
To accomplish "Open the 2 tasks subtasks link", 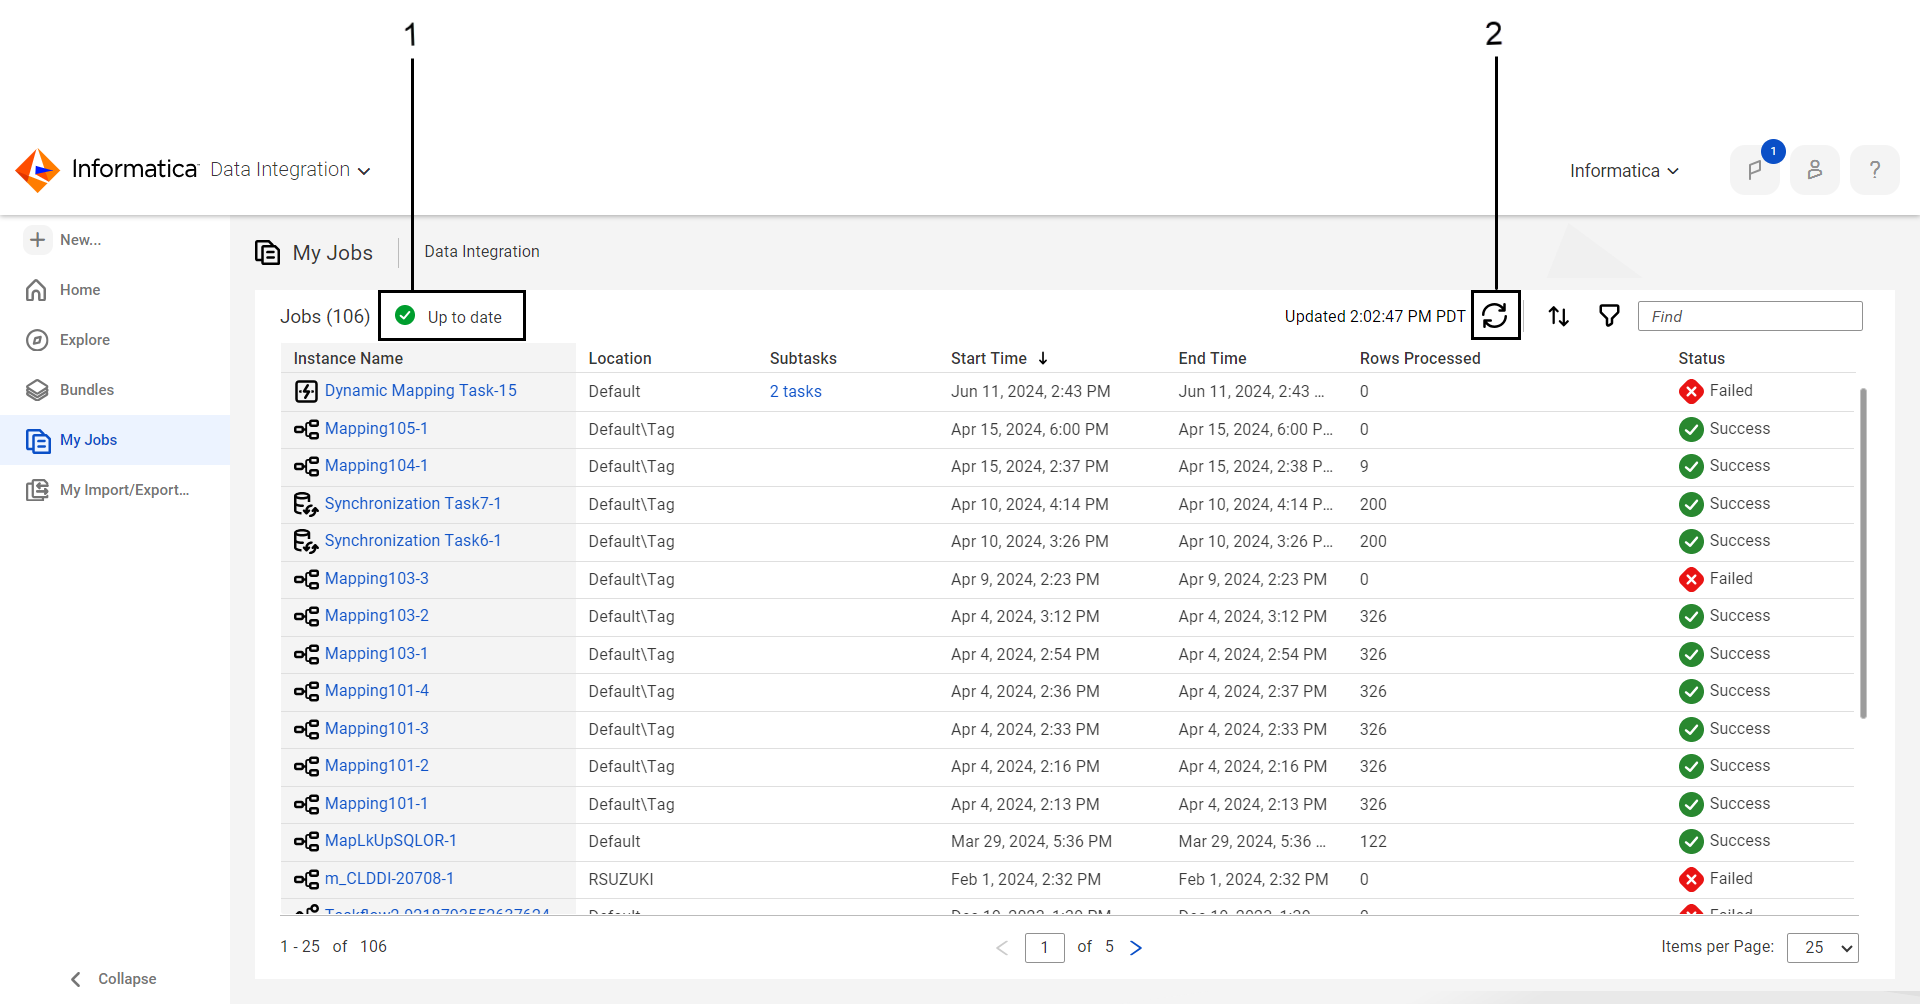I will 796,392.
